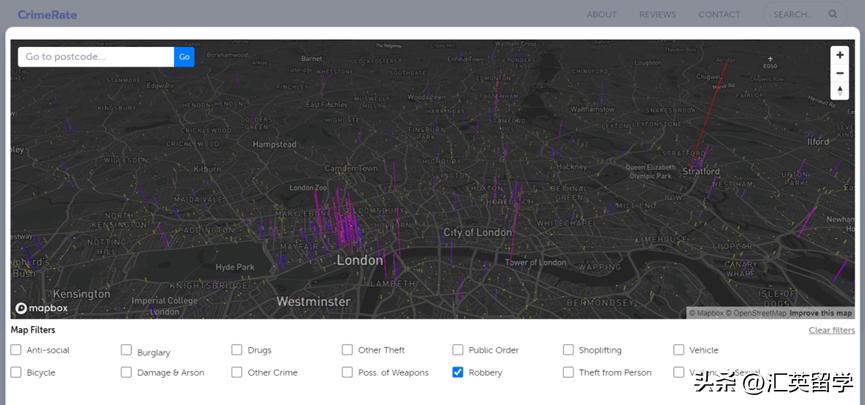Zoom out of the crime map

pyautogui.click(x=840, y=73)
